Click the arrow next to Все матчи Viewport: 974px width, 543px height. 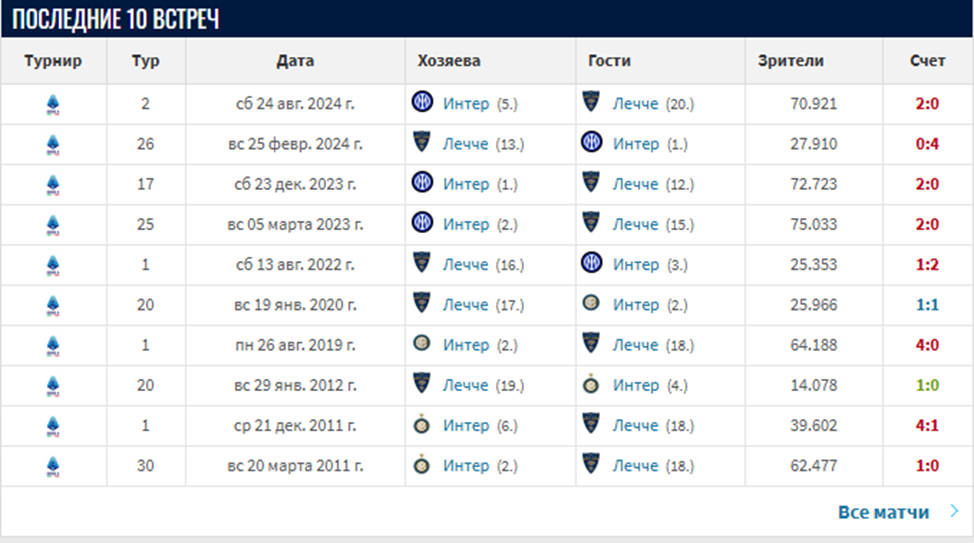tap(953, 512)
